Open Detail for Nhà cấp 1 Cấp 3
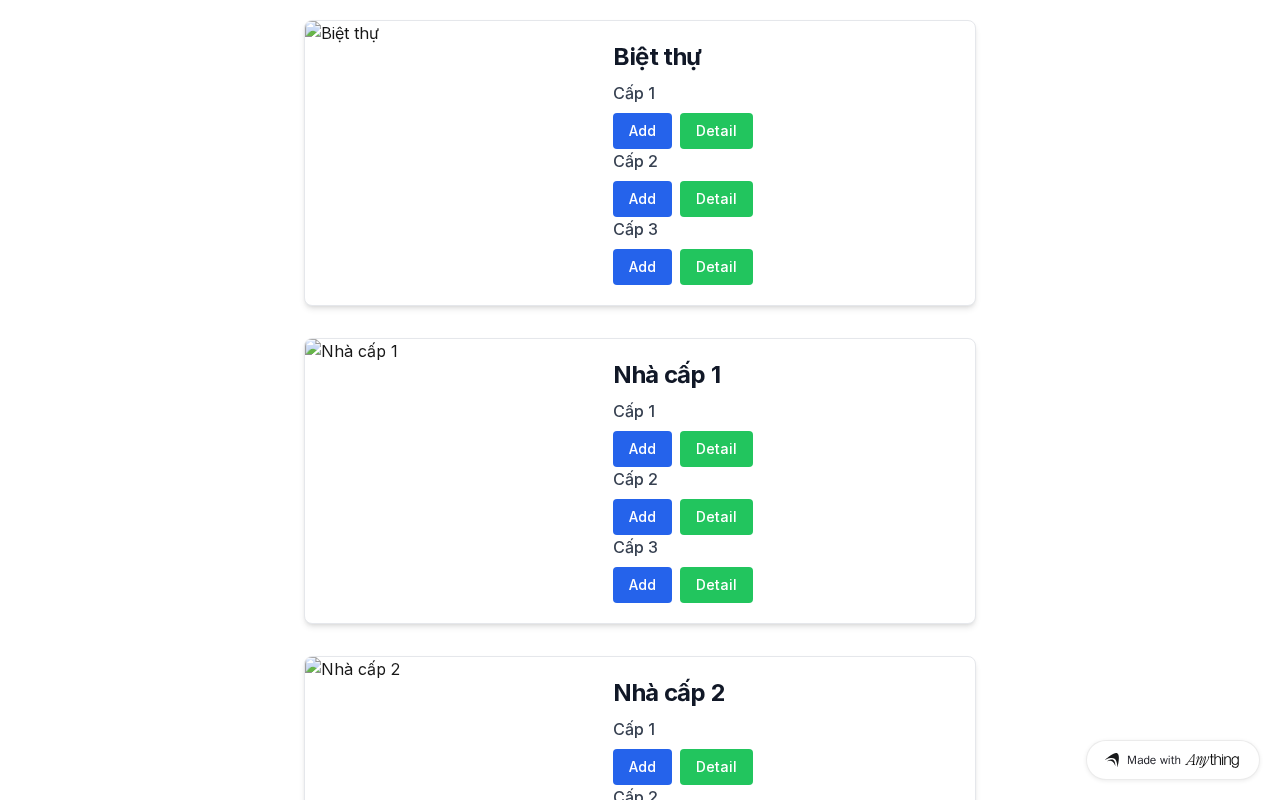 tap(716, 585)
